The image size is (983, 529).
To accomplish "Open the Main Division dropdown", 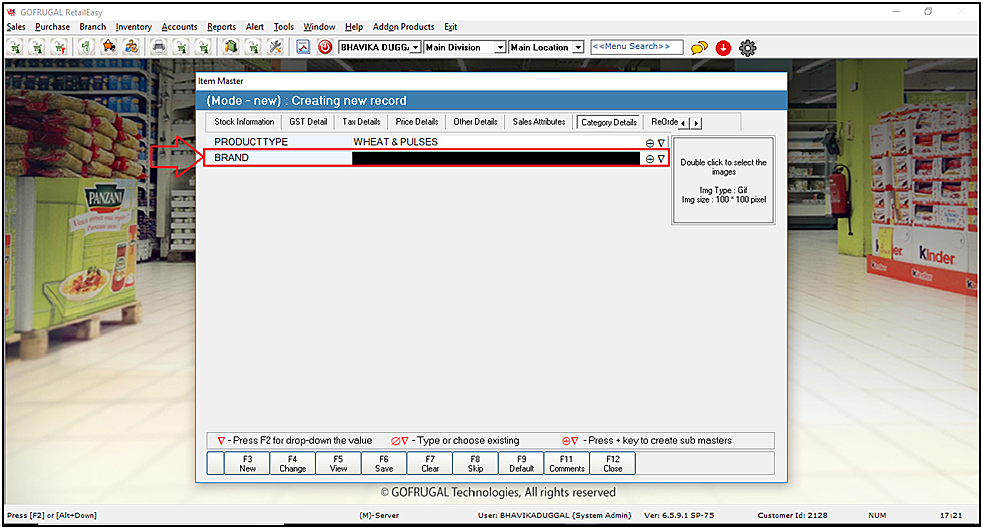I will tap(465, 47).
